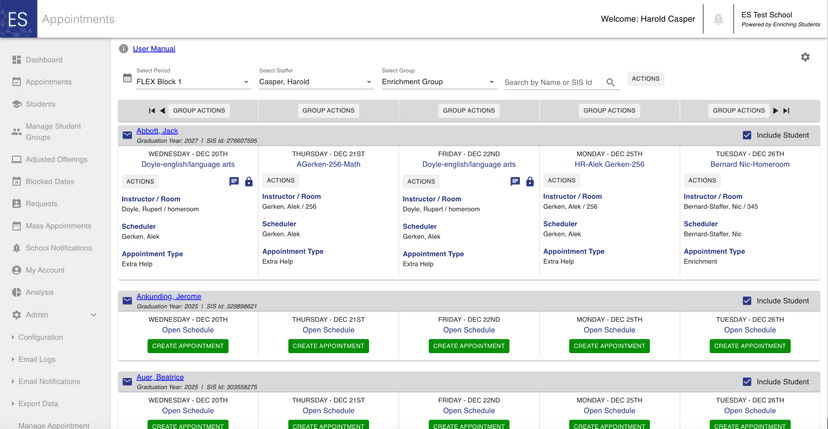
Task: Click the Students graduation cap icon
Action: pos(16,104)
